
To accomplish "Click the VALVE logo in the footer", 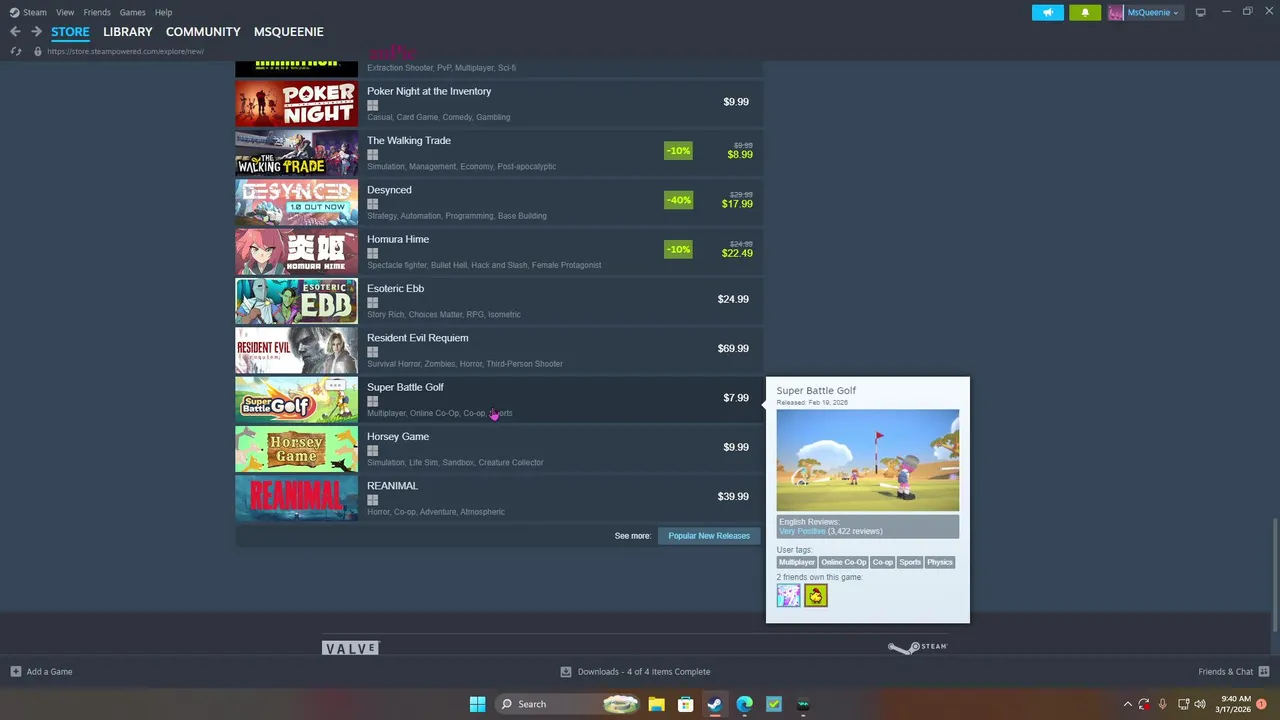I will click(351, 648).
